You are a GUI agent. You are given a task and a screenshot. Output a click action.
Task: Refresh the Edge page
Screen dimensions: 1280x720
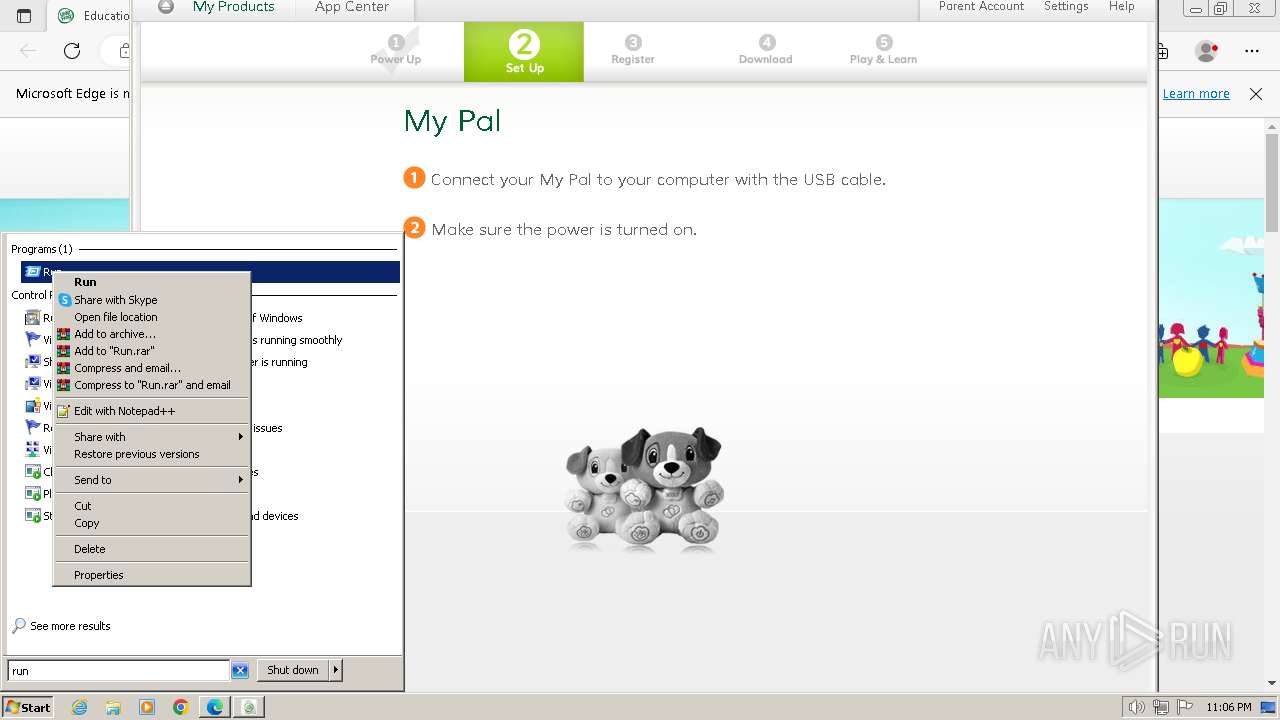pyautogui.click(x=72, y=50)
